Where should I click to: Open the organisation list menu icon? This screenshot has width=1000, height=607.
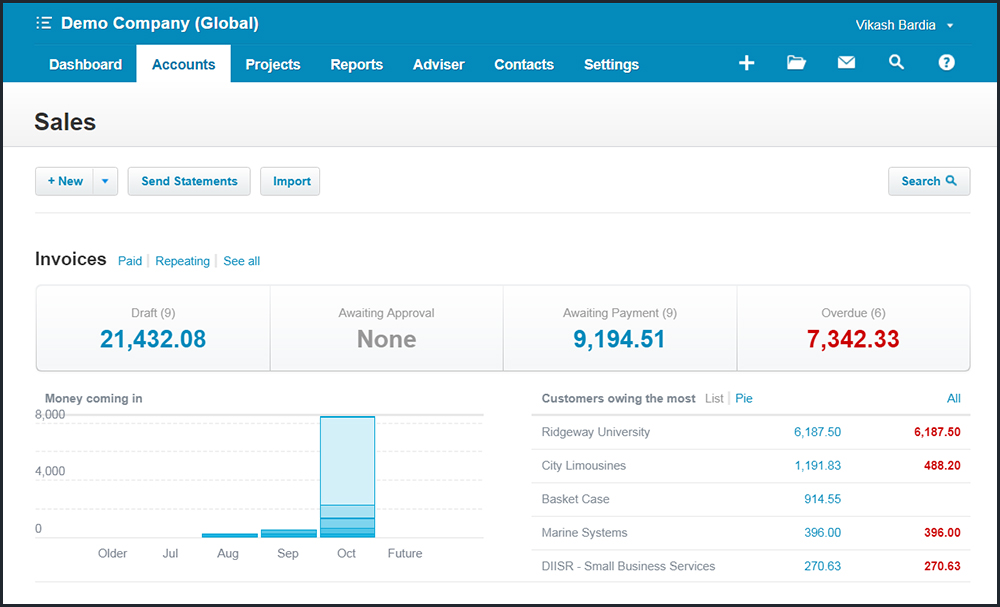[43, 24]
